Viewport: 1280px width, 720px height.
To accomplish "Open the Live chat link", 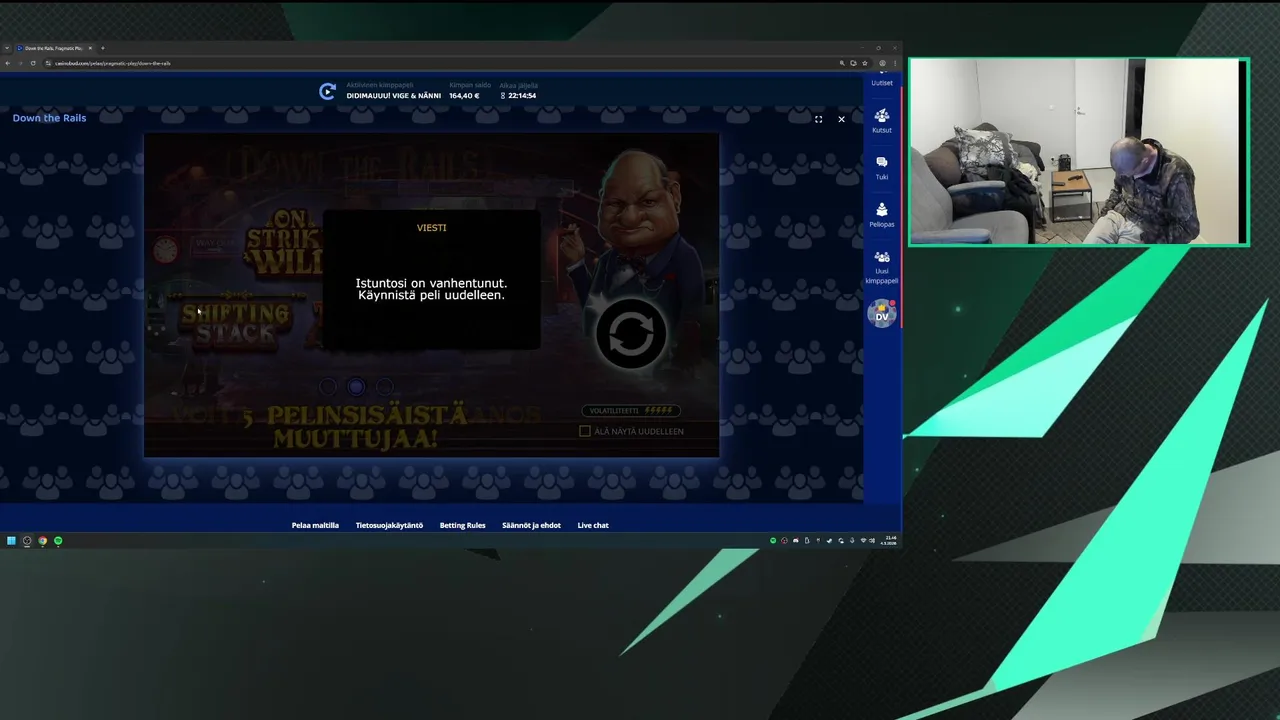I will (593, 525).
